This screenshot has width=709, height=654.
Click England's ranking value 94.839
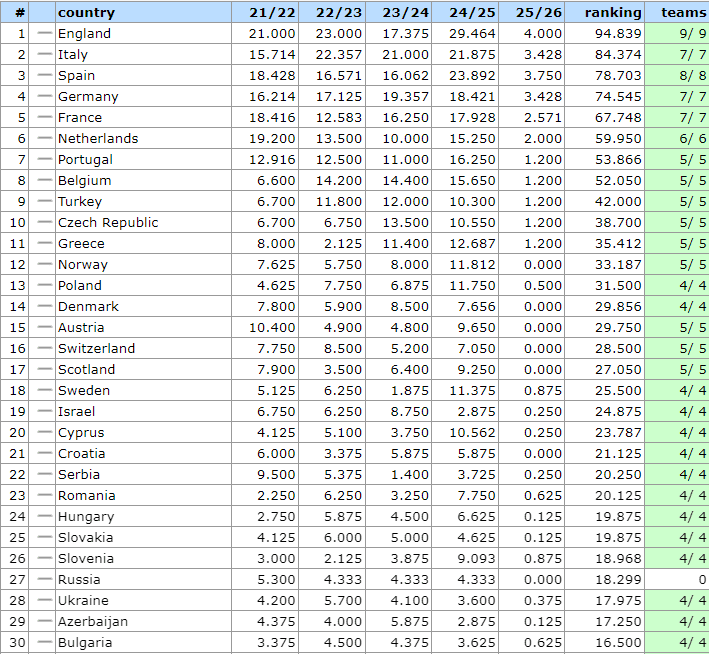click(x=618, y=33)
